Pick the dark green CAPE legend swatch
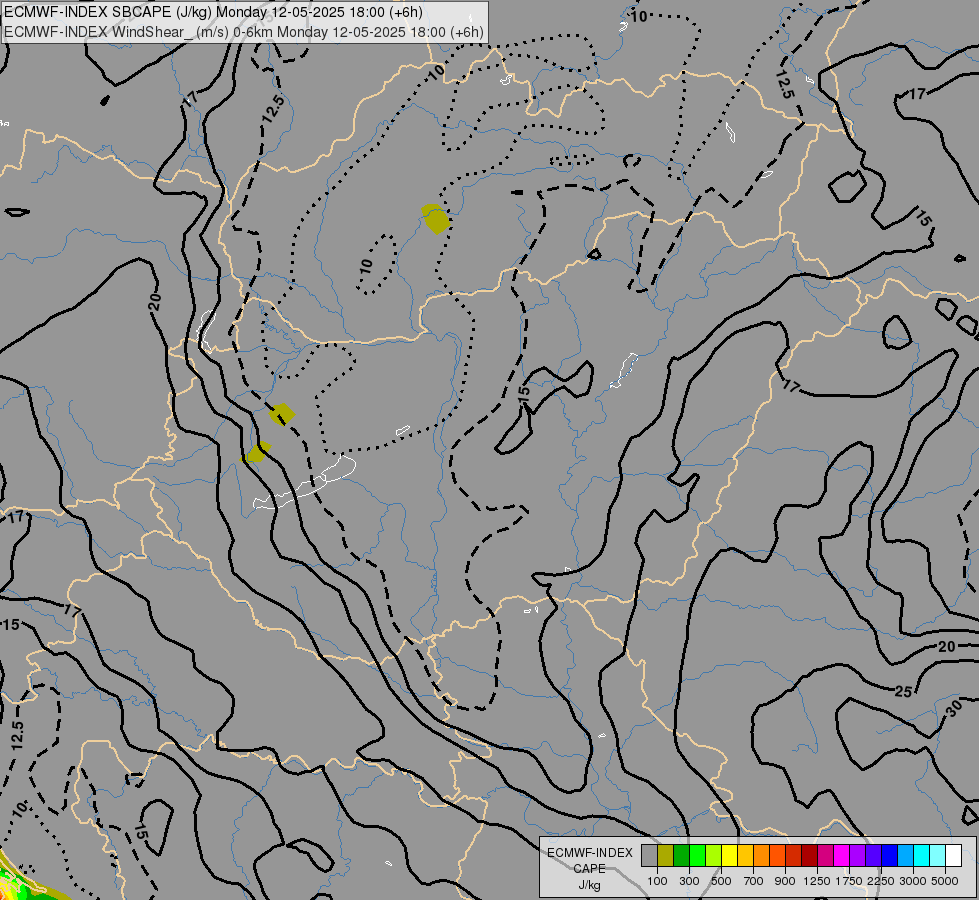979x900 pixels. coord(681,856)
